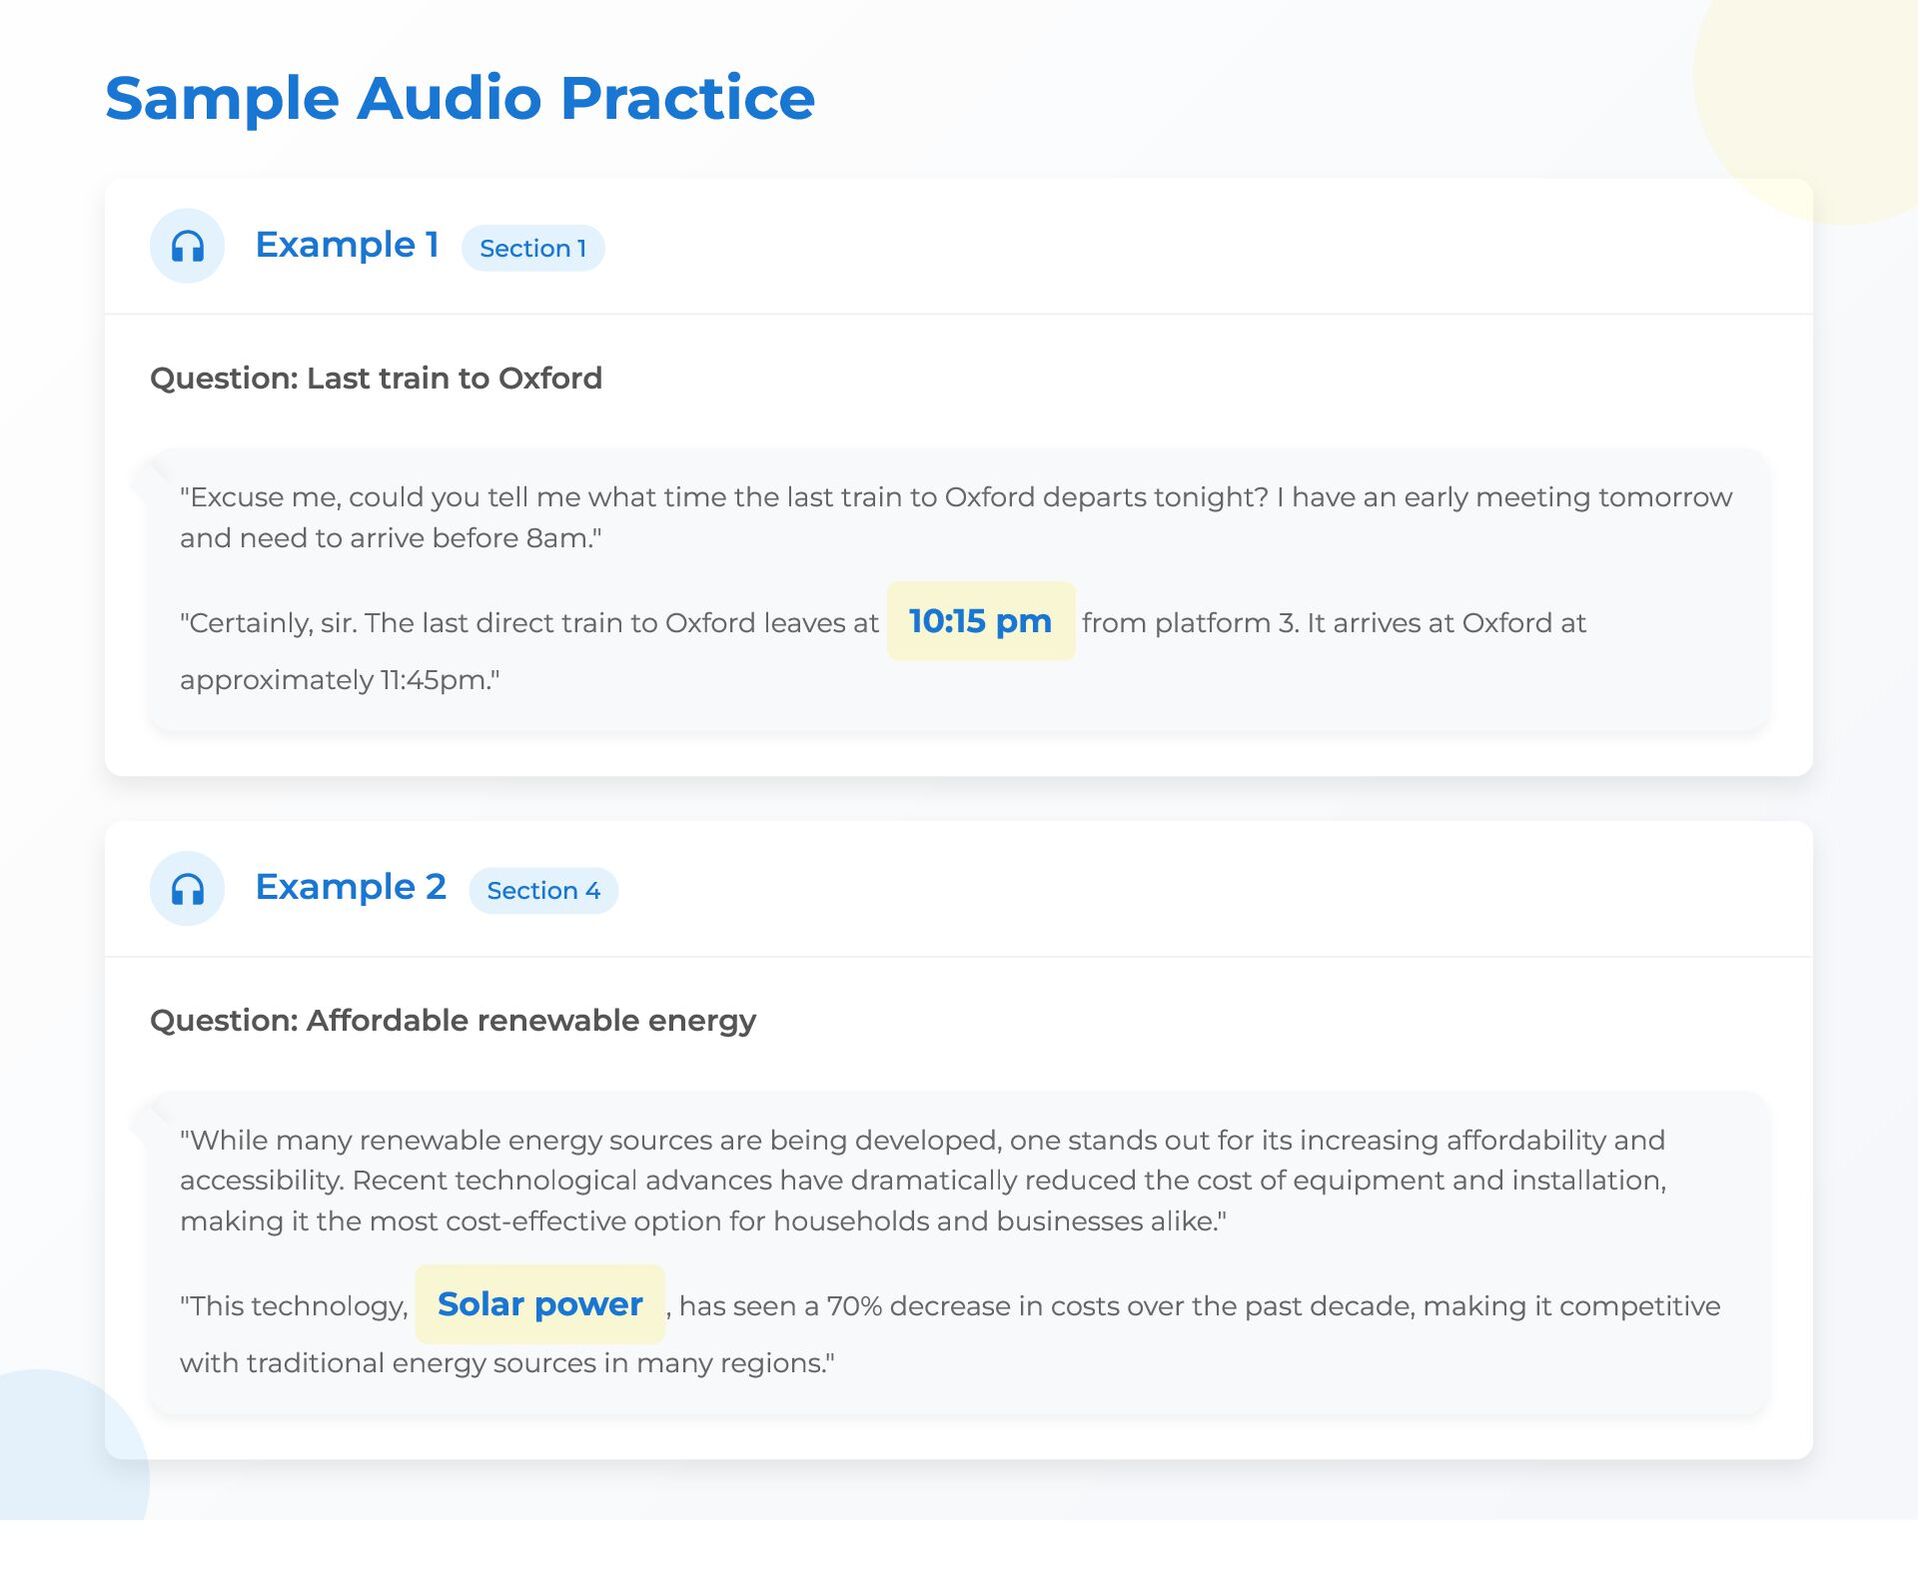Click the Last train to Oxford question

coord(376,378)
